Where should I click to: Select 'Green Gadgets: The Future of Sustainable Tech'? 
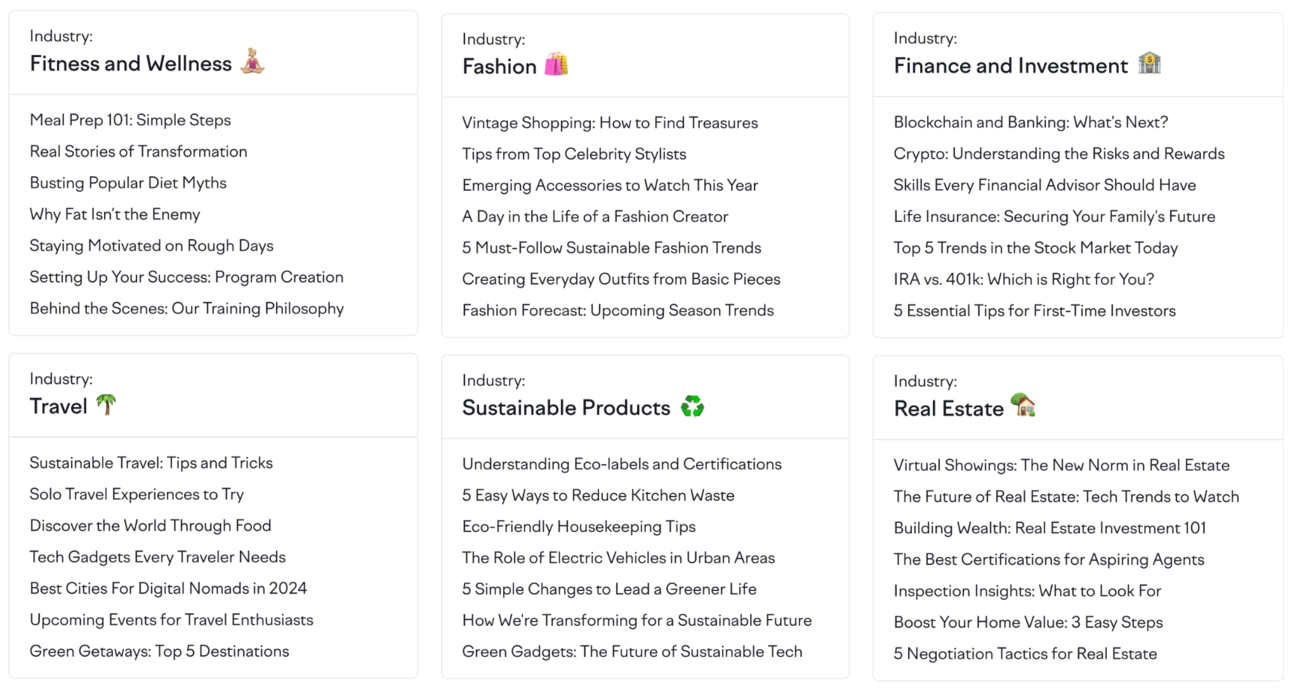coord(632,652)
